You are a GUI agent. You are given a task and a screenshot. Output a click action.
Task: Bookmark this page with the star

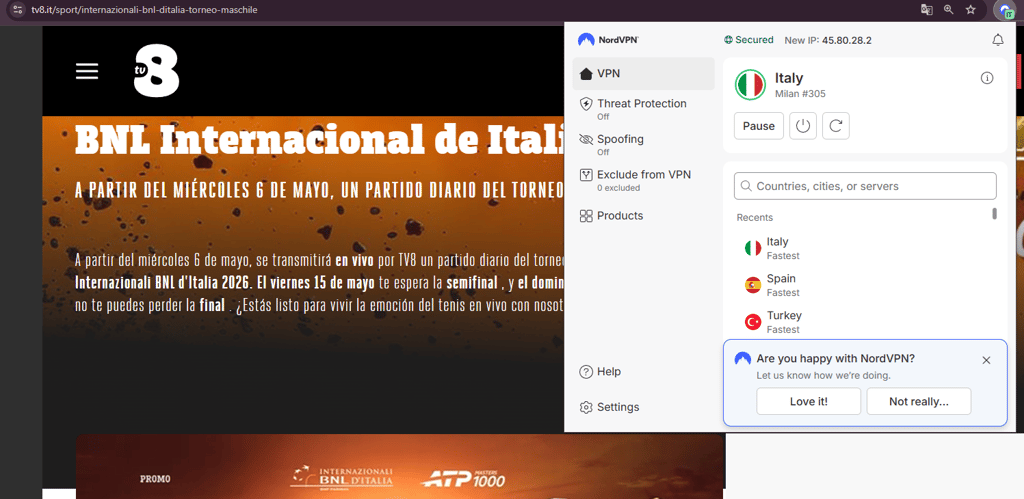(x=970, y=10)
